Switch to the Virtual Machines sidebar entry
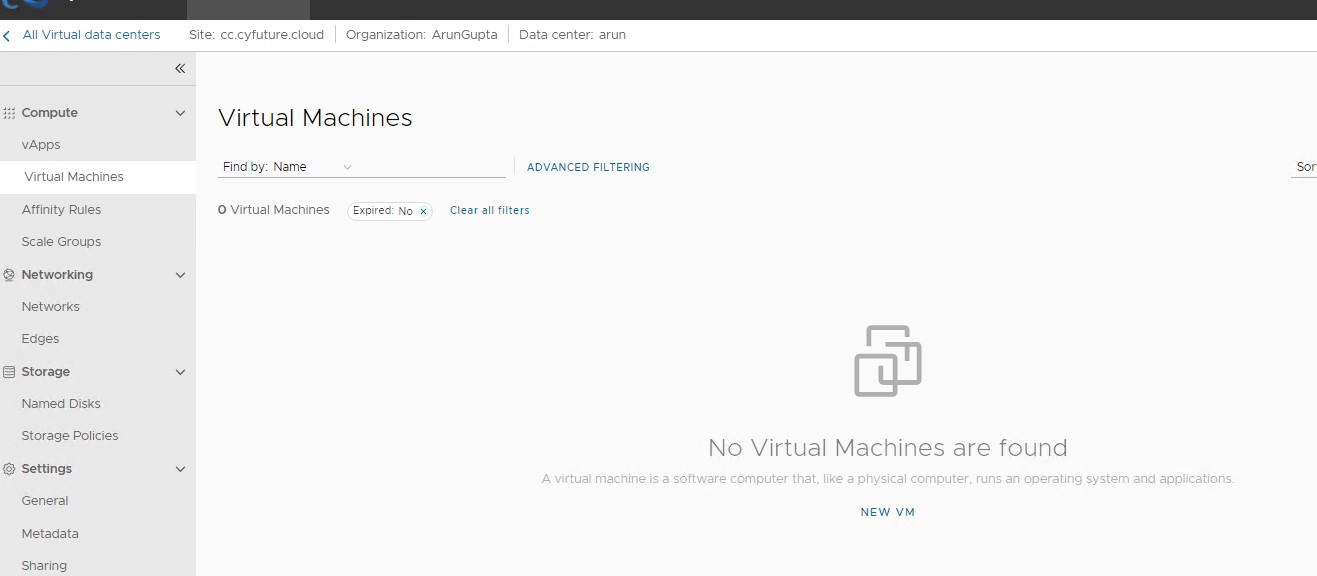 tap(73, 176)
